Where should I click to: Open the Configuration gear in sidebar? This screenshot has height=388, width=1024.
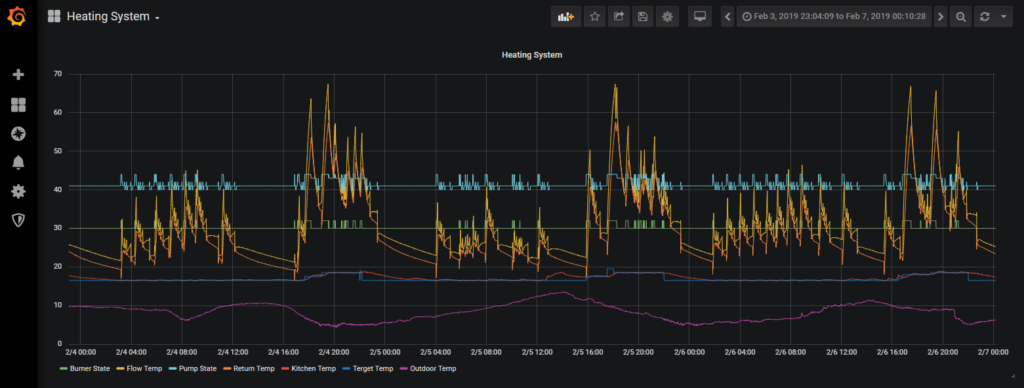coord(18,191)
